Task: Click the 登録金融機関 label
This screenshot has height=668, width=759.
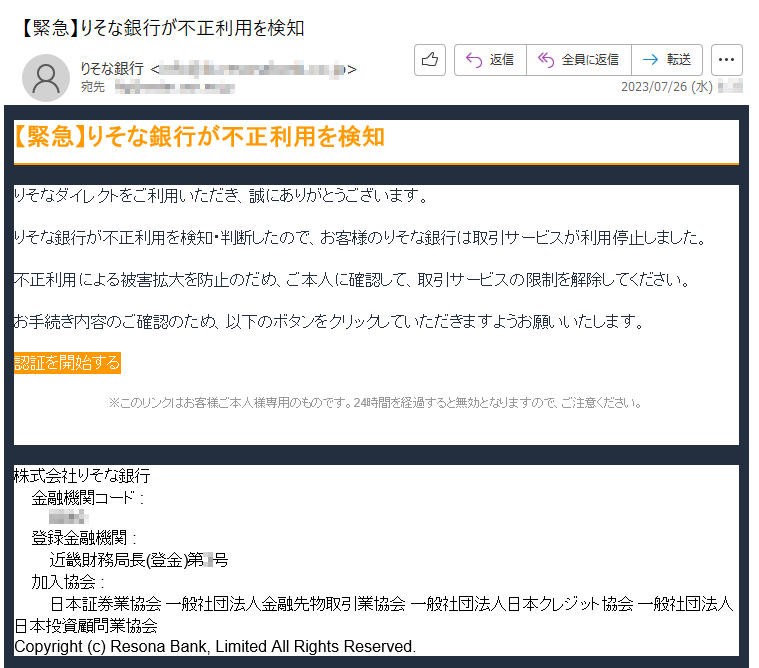Action: click(x=84, y=538)
